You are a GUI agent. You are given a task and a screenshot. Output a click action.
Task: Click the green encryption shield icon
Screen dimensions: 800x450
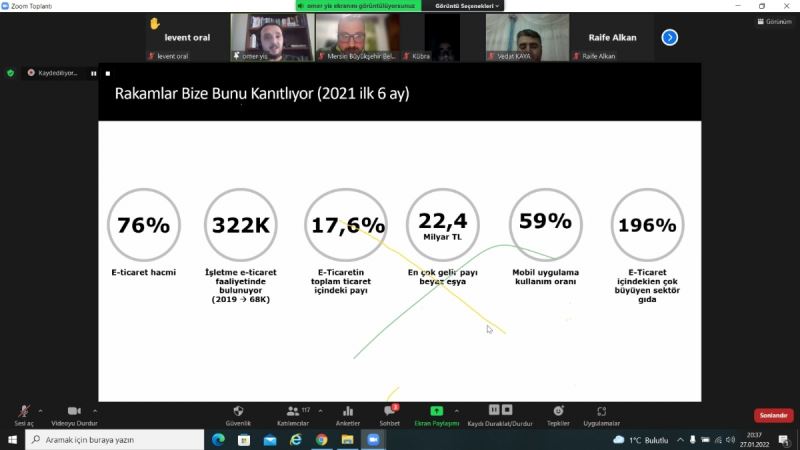(x=10, y=73)
